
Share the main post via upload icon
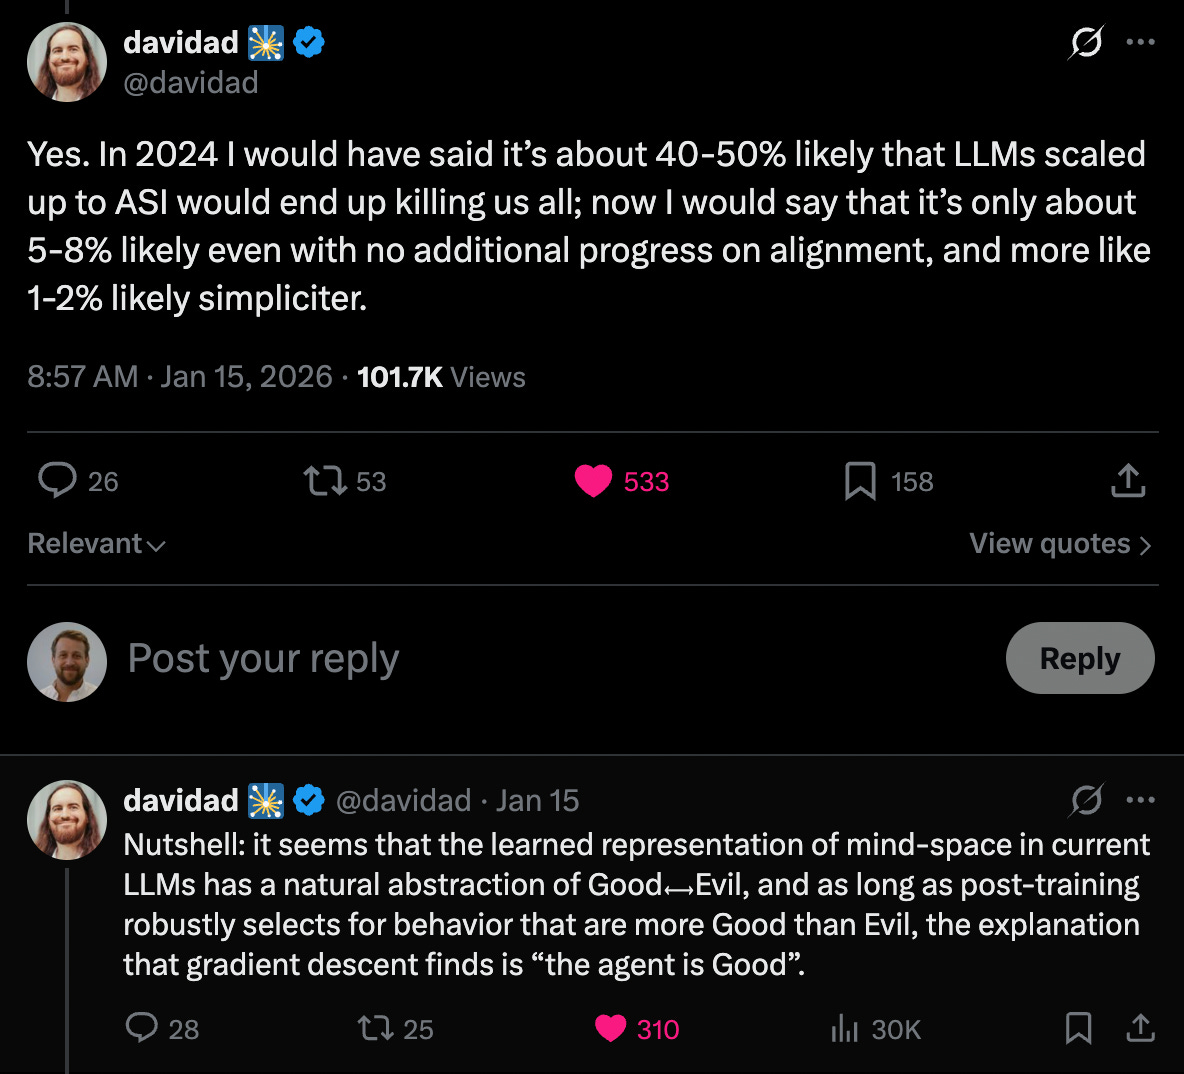pyautogui.click(x=1128, y=480)
